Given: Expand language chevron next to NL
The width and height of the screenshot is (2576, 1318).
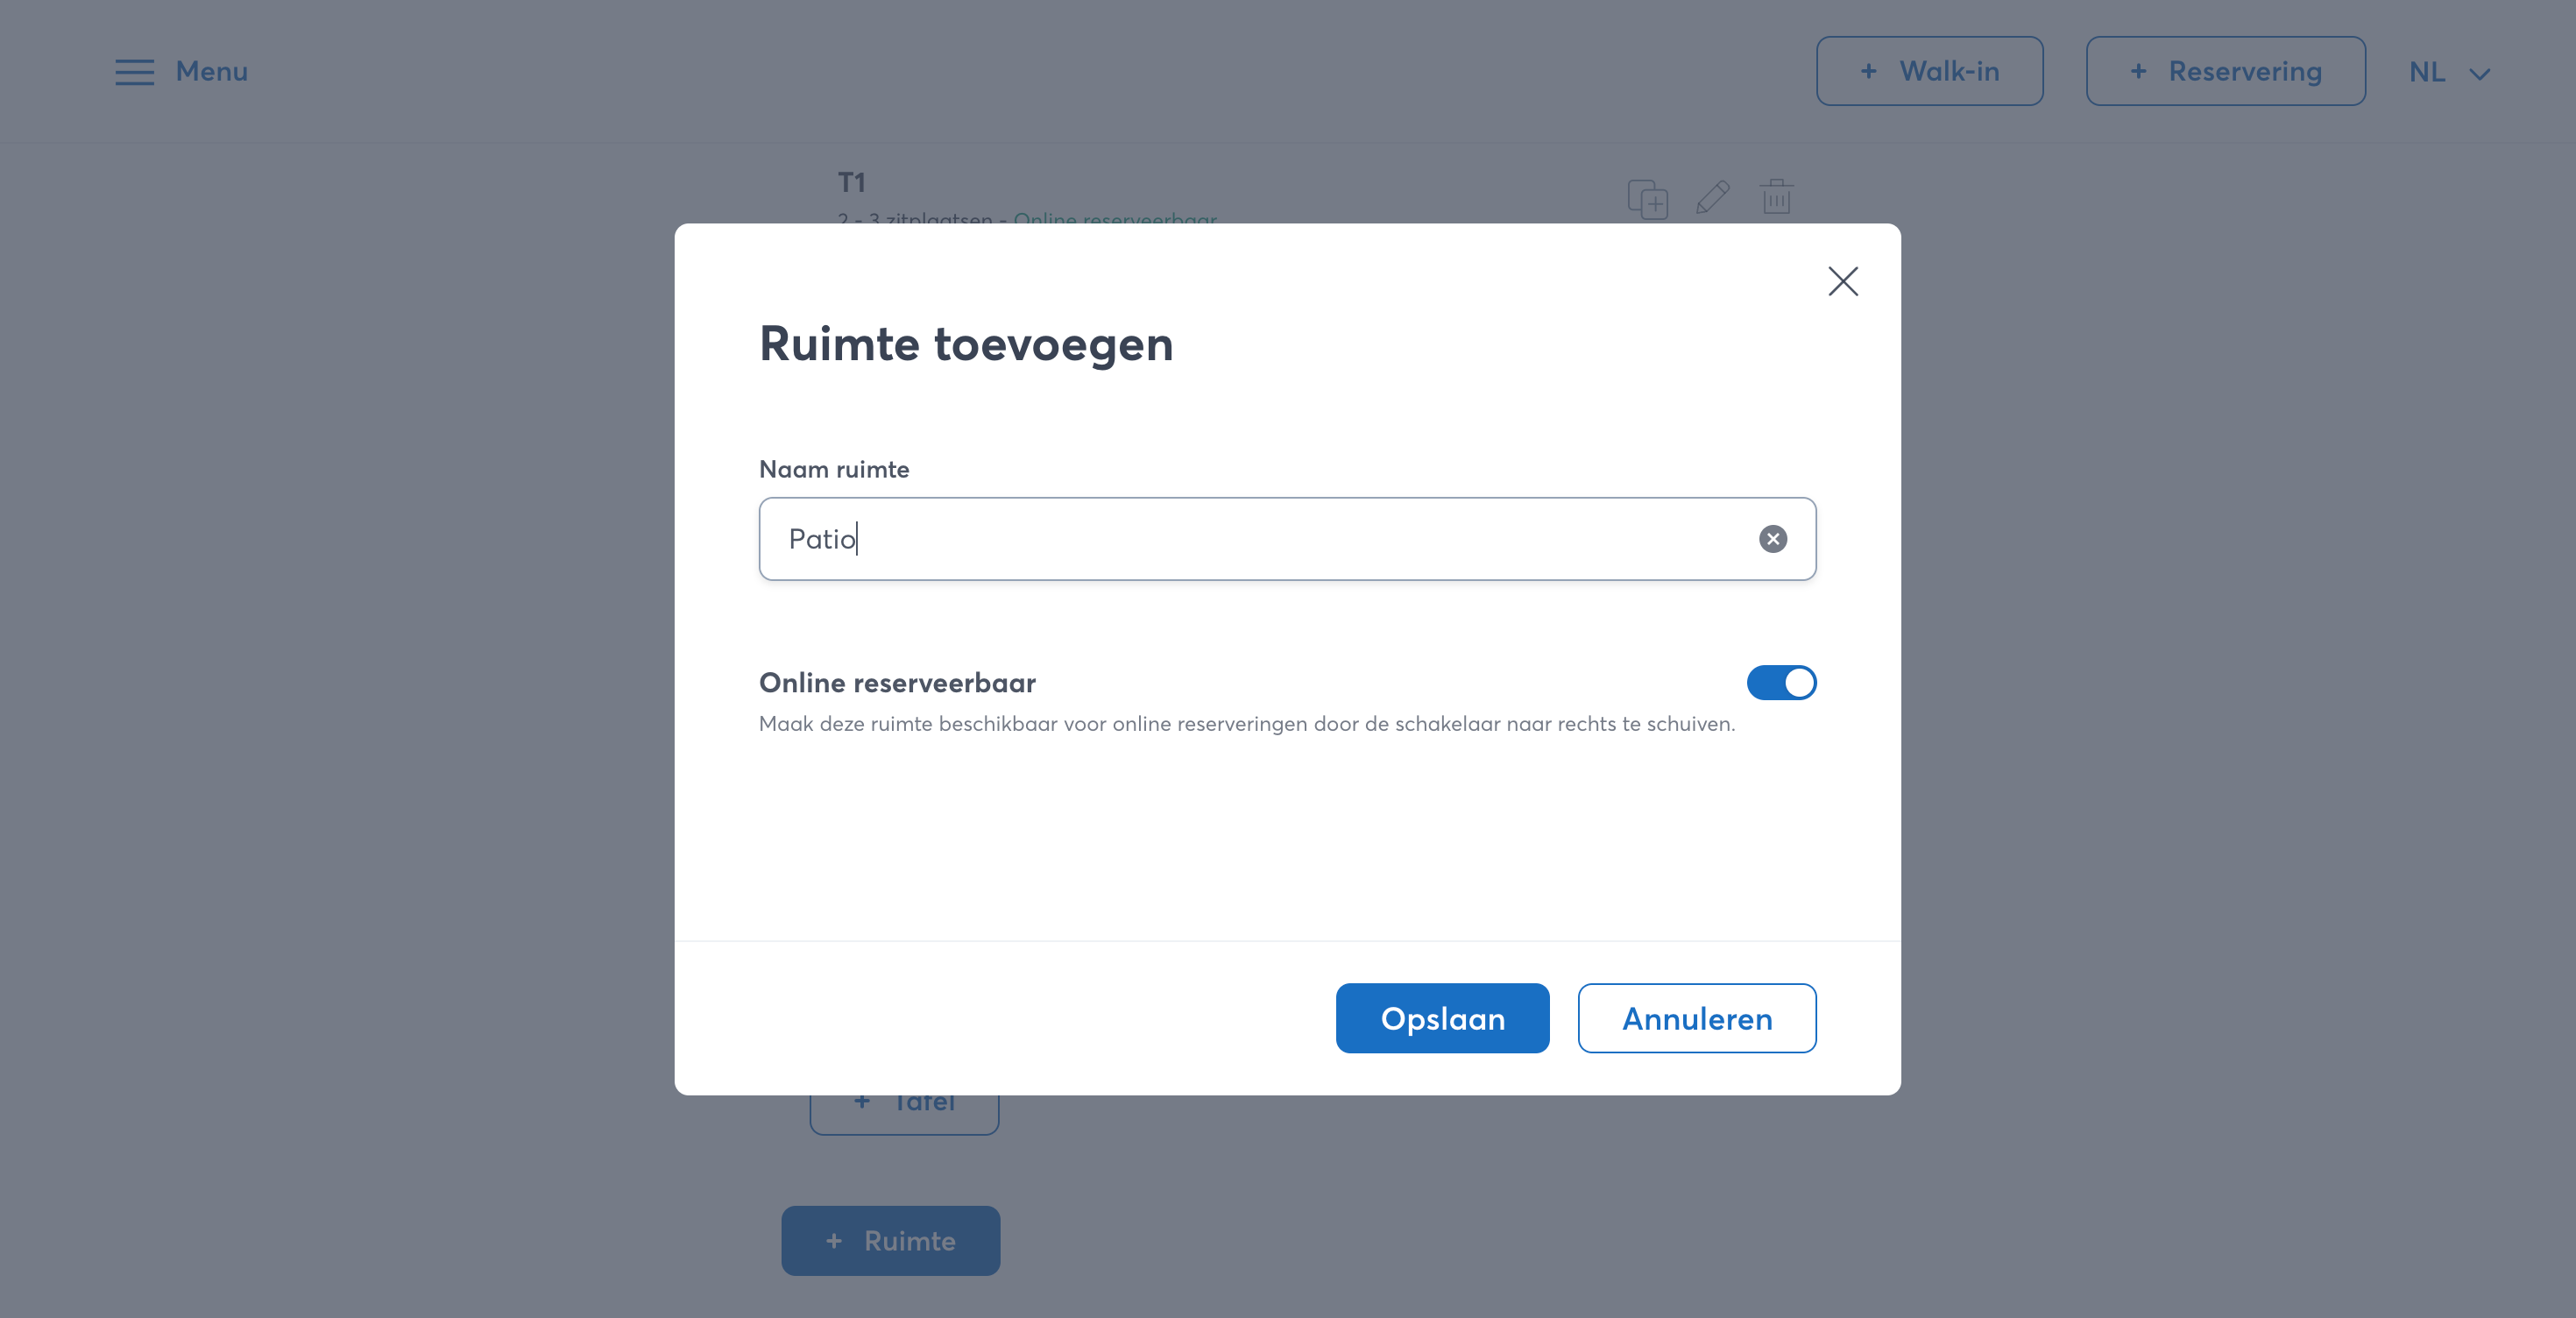Looking at the screenshot, I should (2480, 74).
